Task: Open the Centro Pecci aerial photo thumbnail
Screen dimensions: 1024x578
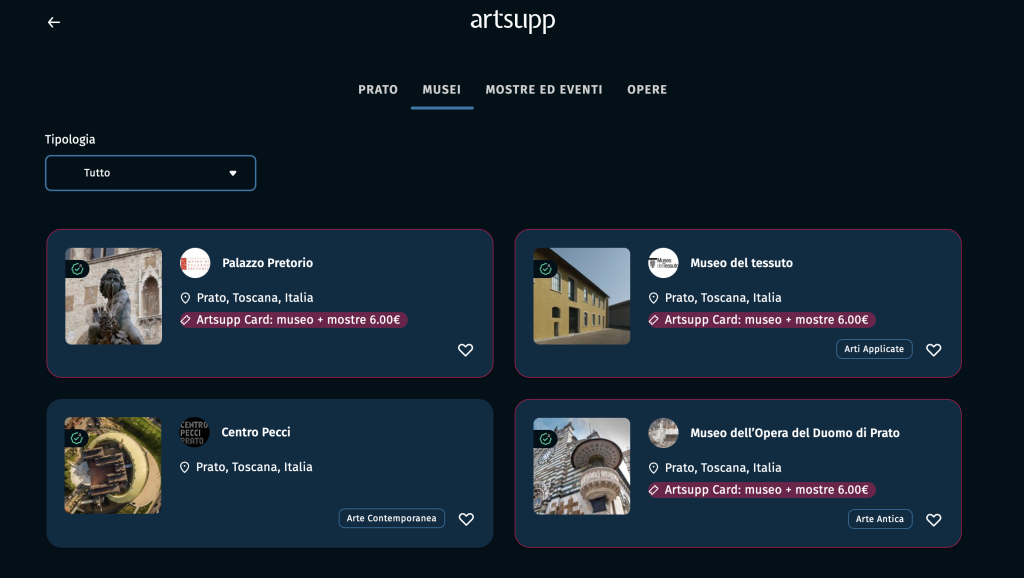Action: [x=113, y=465]
